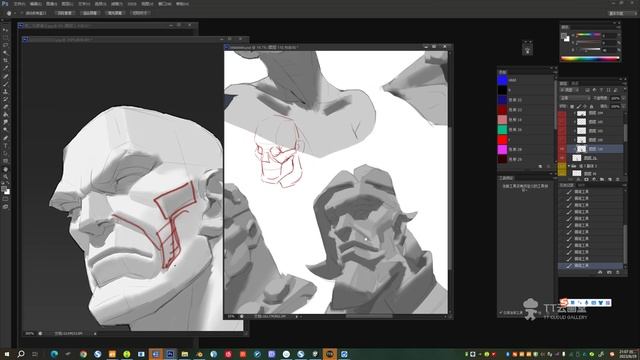This screenshot has width=640, height=360.
Task: Filter layers by type layers icon
Action: click(602, 90)
